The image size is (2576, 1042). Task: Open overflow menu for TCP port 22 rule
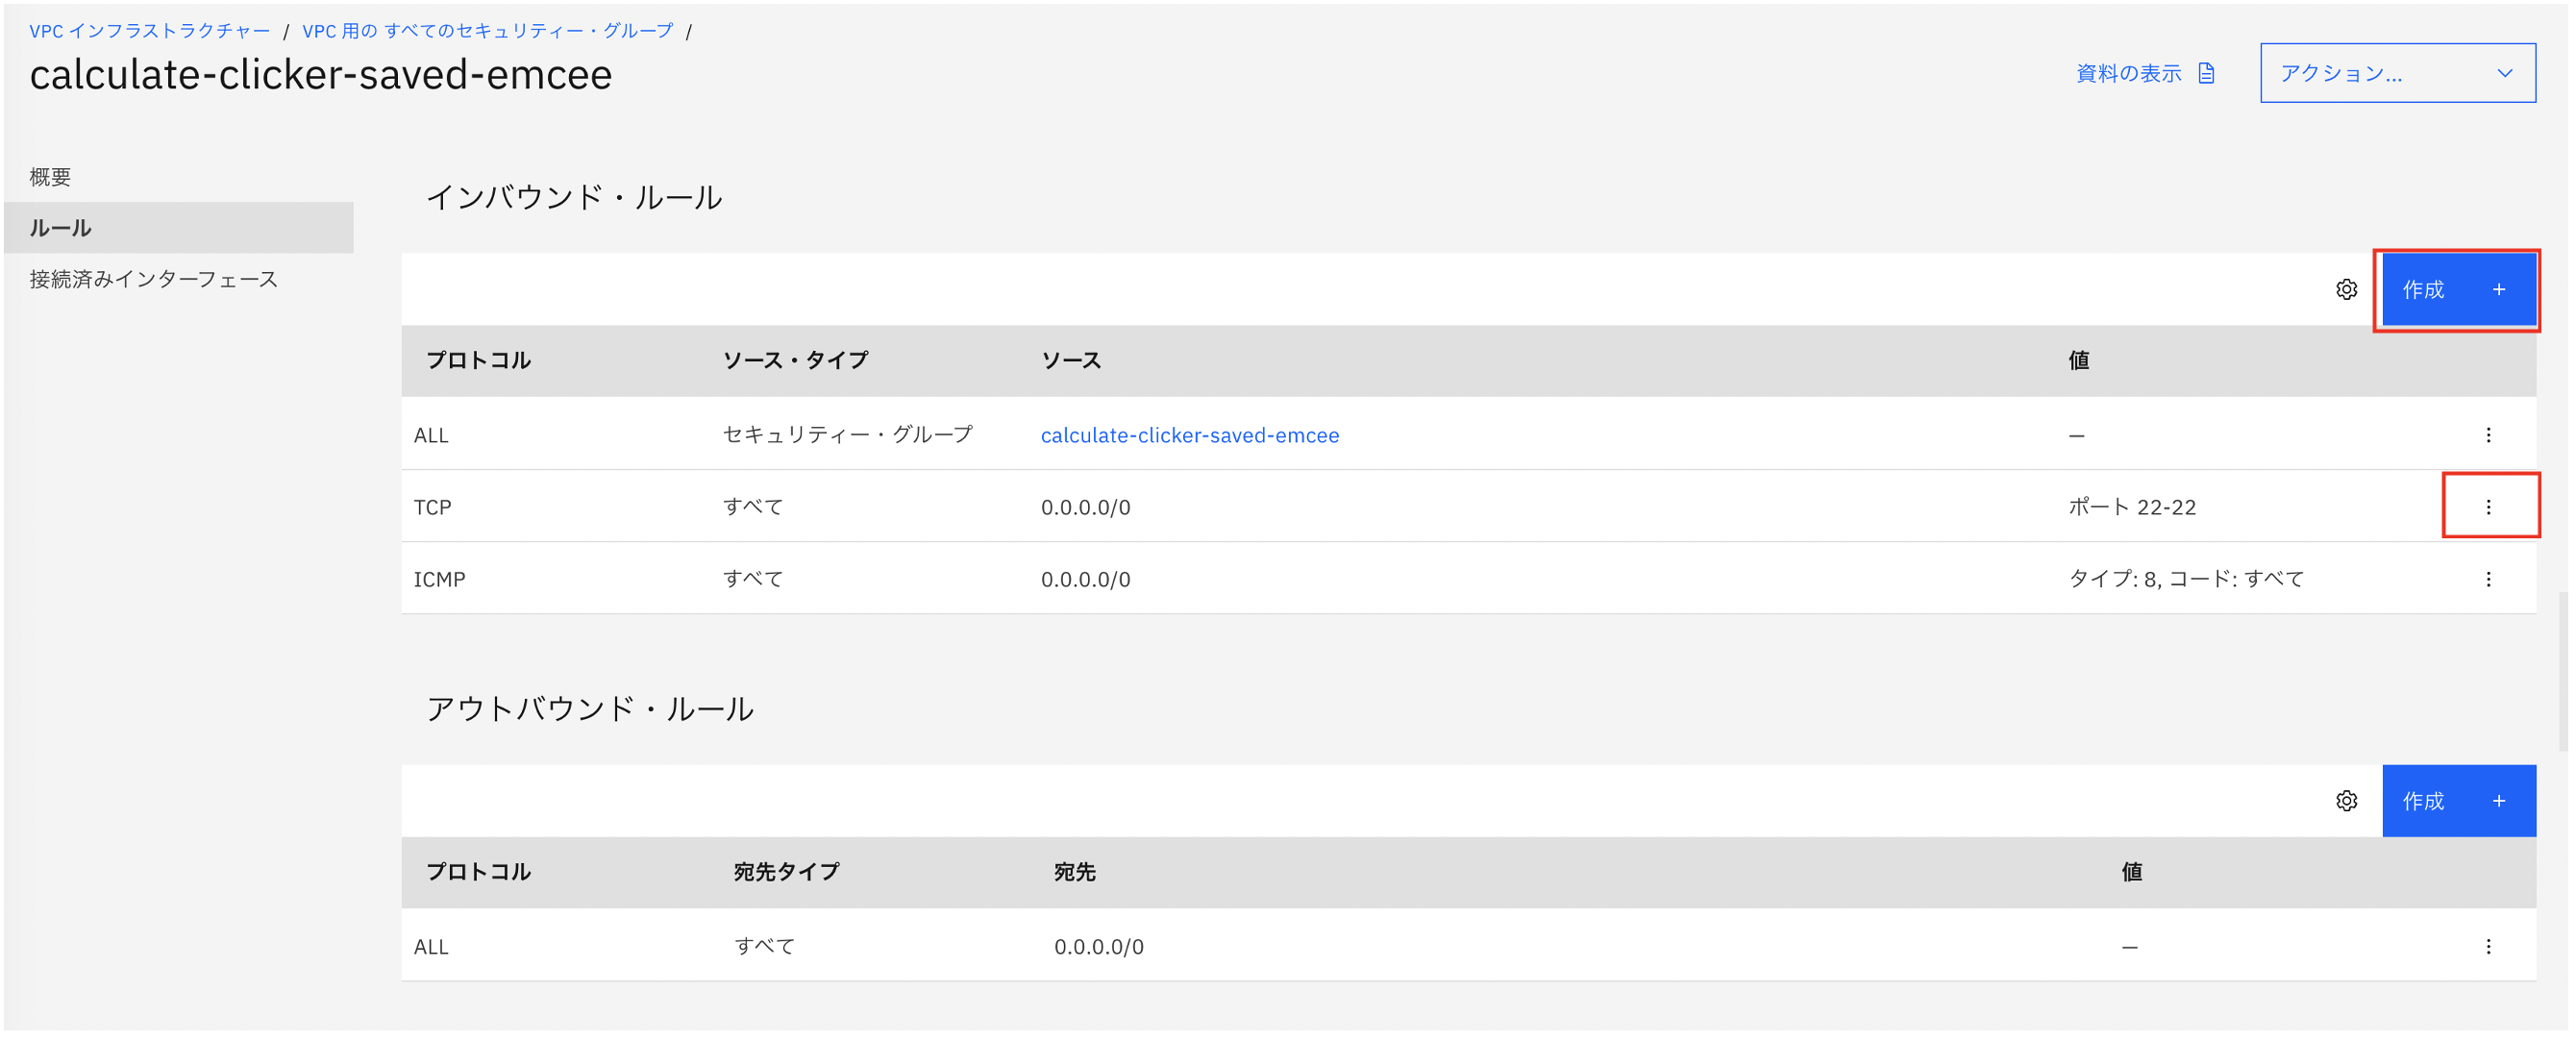[2488, 507]
